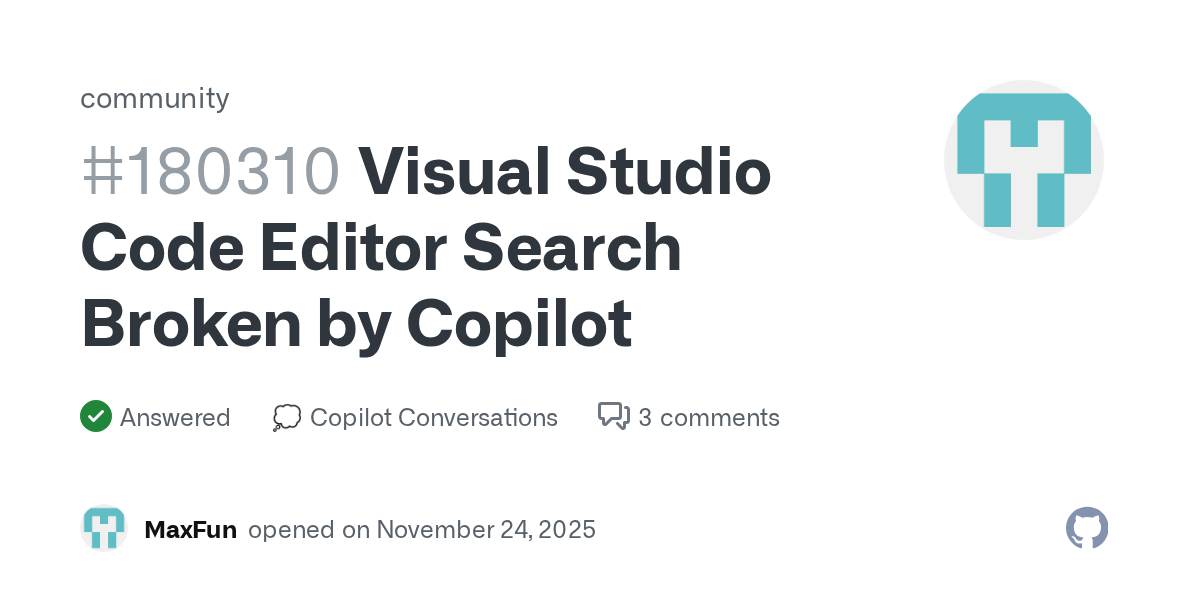Viewport: 1200px width, 600px height.
Task: Open the MaxFun username link
Action: click(x=191, y=529)
